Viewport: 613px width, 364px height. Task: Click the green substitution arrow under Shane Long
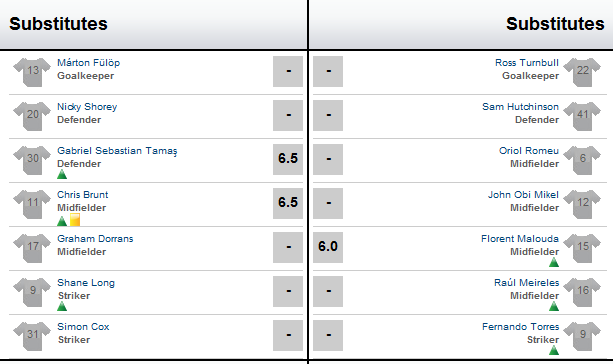point(62,306)
